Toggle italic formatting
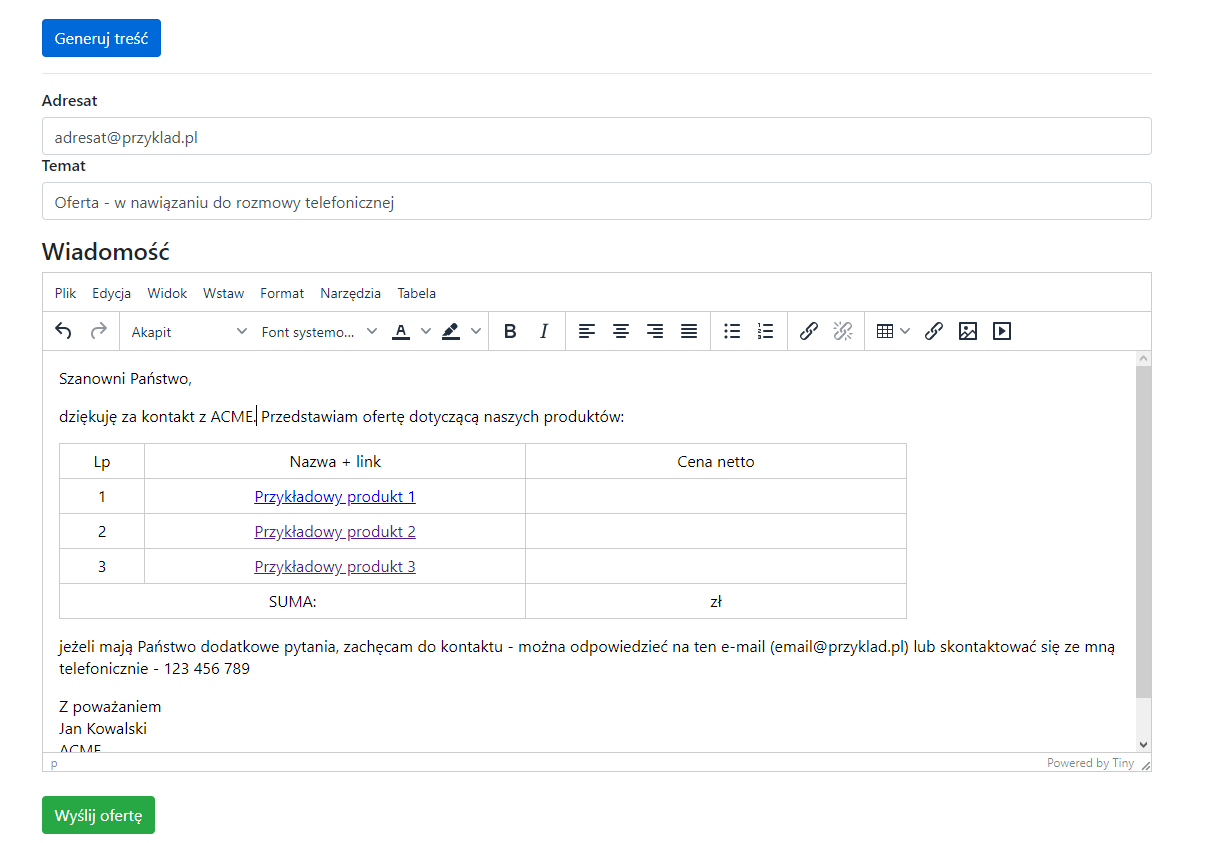The width and height of the screenshot is (1212, 843). [x=544, y=331]
